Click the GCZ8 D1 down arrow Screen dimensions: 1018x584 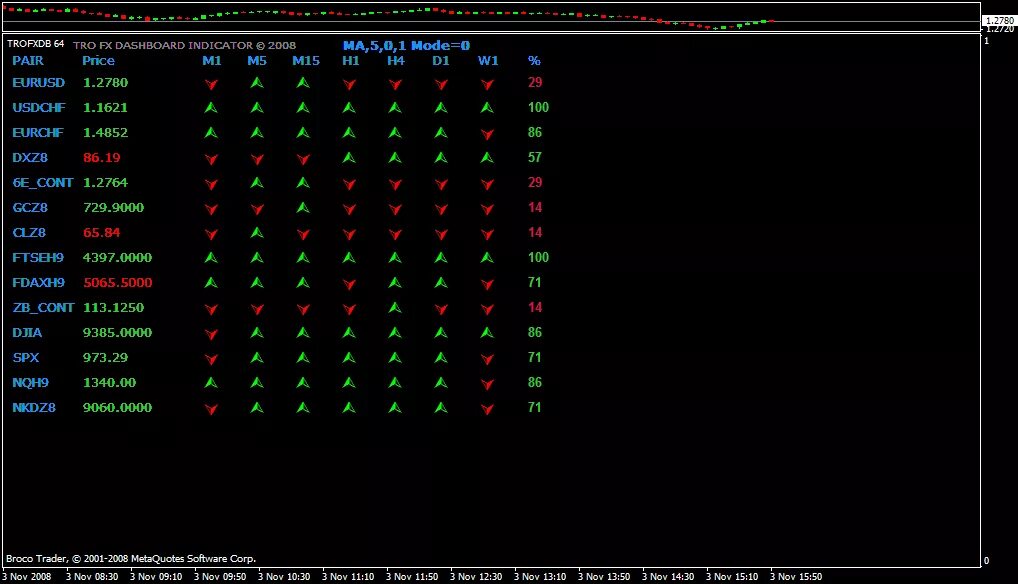441,209
